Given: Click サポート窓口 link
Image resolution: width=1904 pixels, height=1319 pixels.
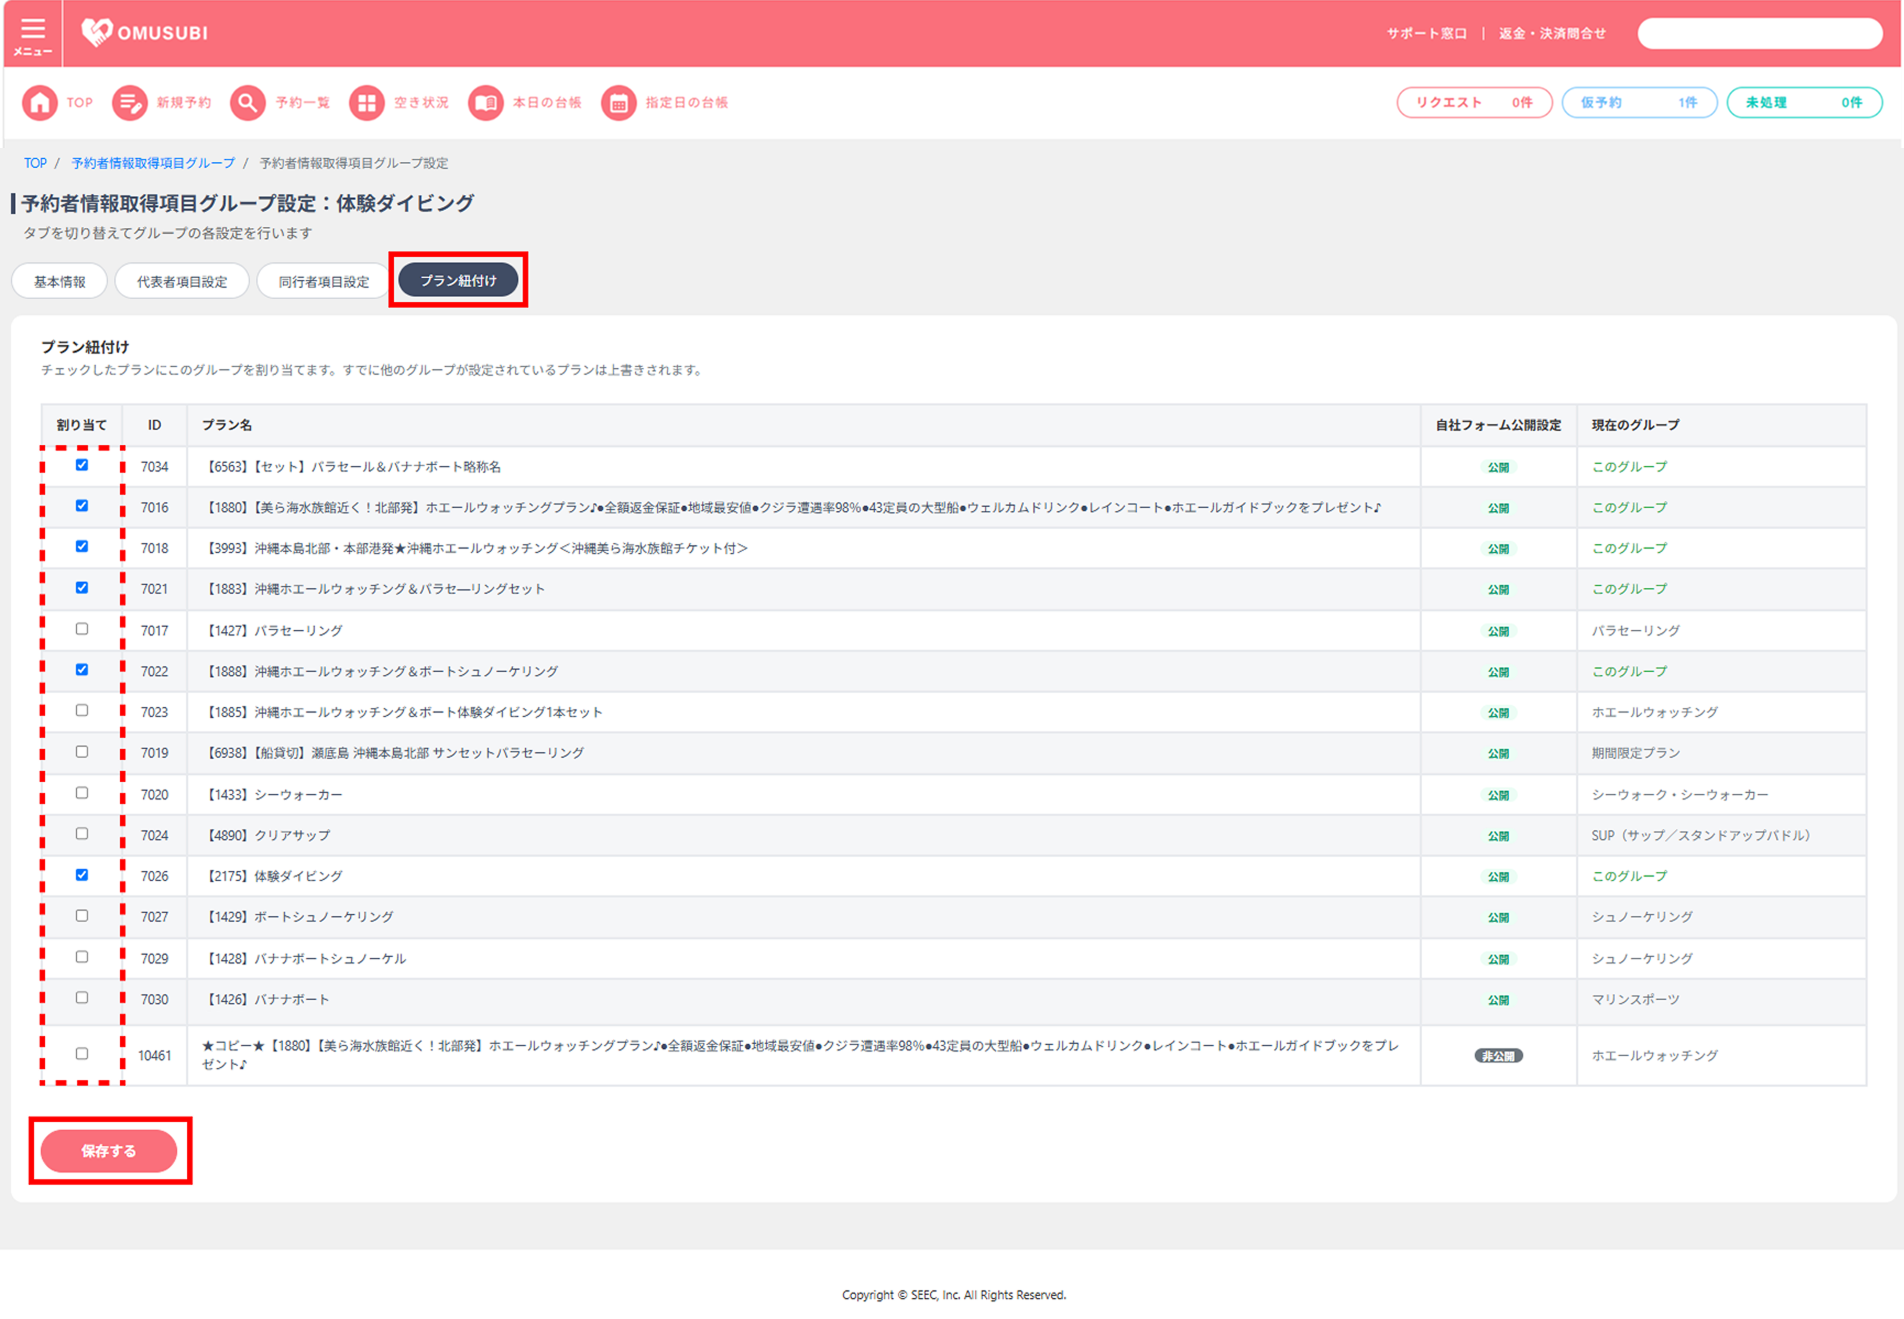Looking at the screenshot, I should point(1426,34).
